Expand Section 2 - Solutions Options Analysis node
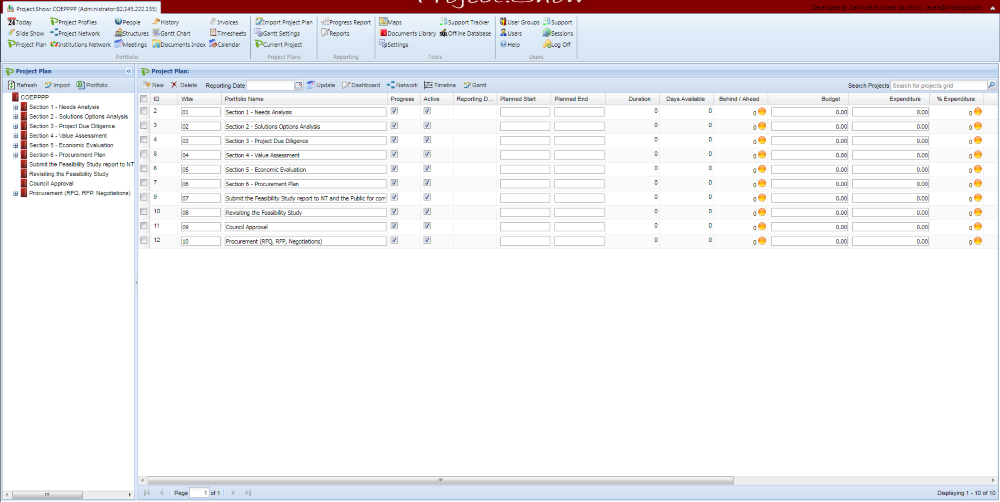The width and height of the screenshot is (1000, 502). click(x=15, y=117)
